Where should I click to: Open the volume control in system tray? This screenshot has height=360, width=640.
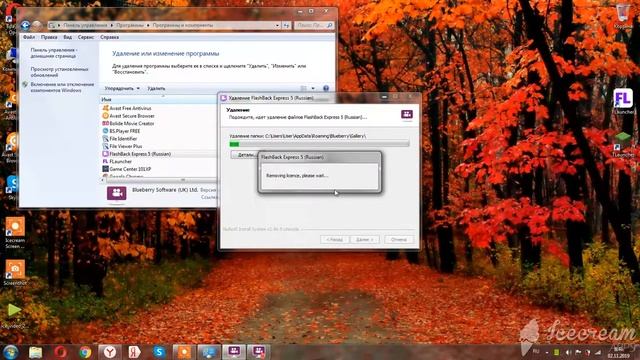point(568,352)
